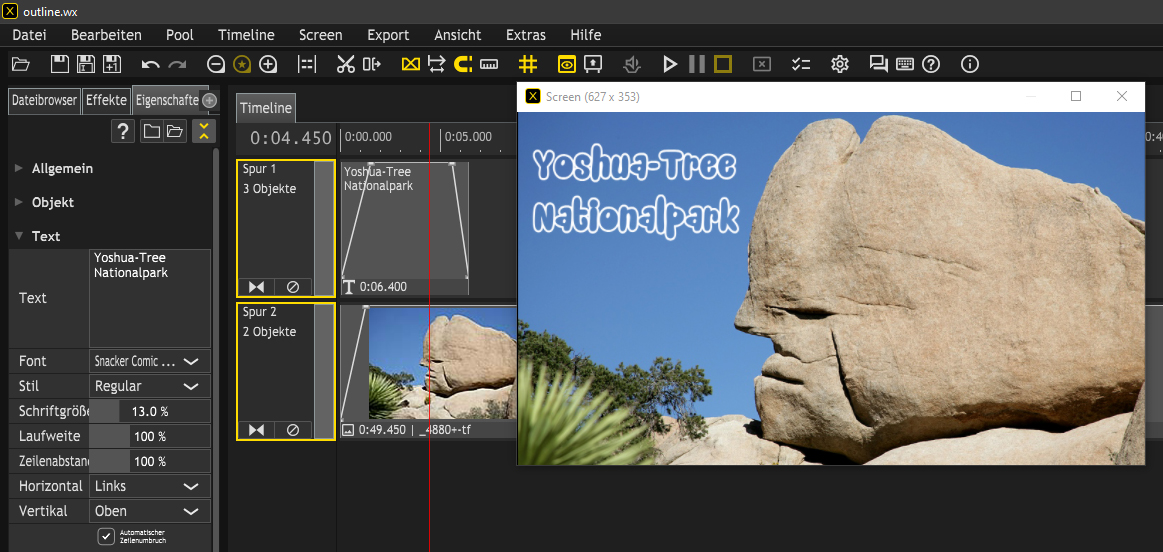This screenshot has height=552, width=1163.
Task: Open the keyboard shortcuts icon
Action: tap(905, 65)
